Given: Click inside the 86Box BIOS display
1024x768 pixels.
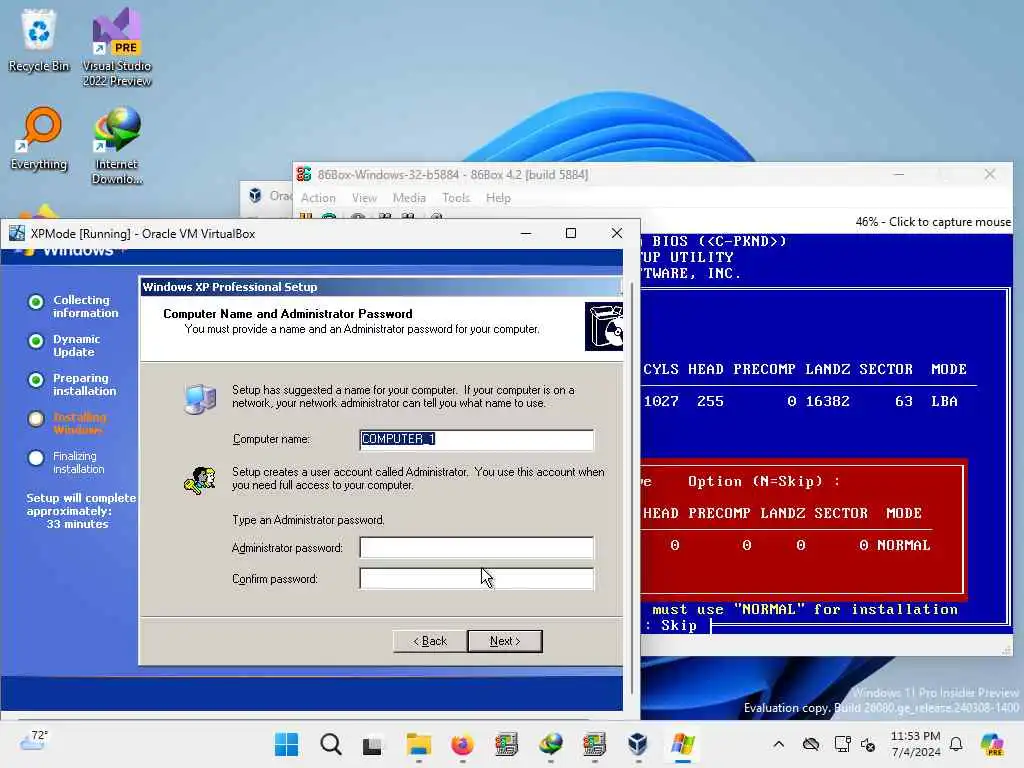Looking at the screenshot, I should [826, 434].
